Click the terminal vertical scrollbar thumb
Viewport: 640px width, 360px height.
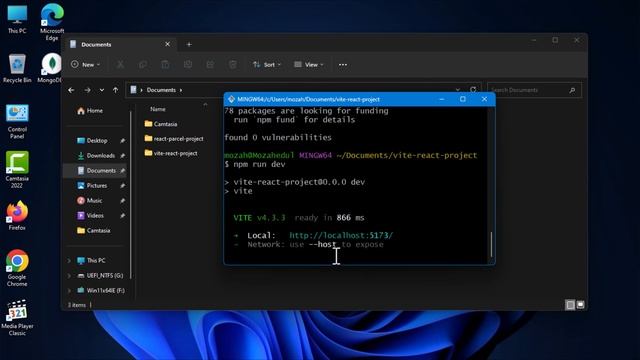(491, 244)
